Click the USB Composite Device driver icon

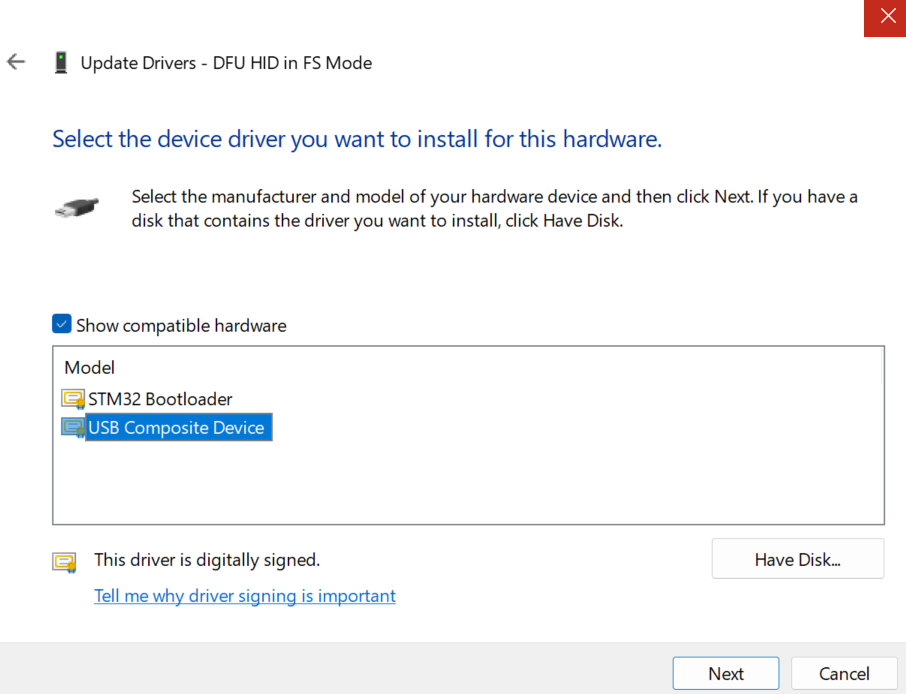73,428
